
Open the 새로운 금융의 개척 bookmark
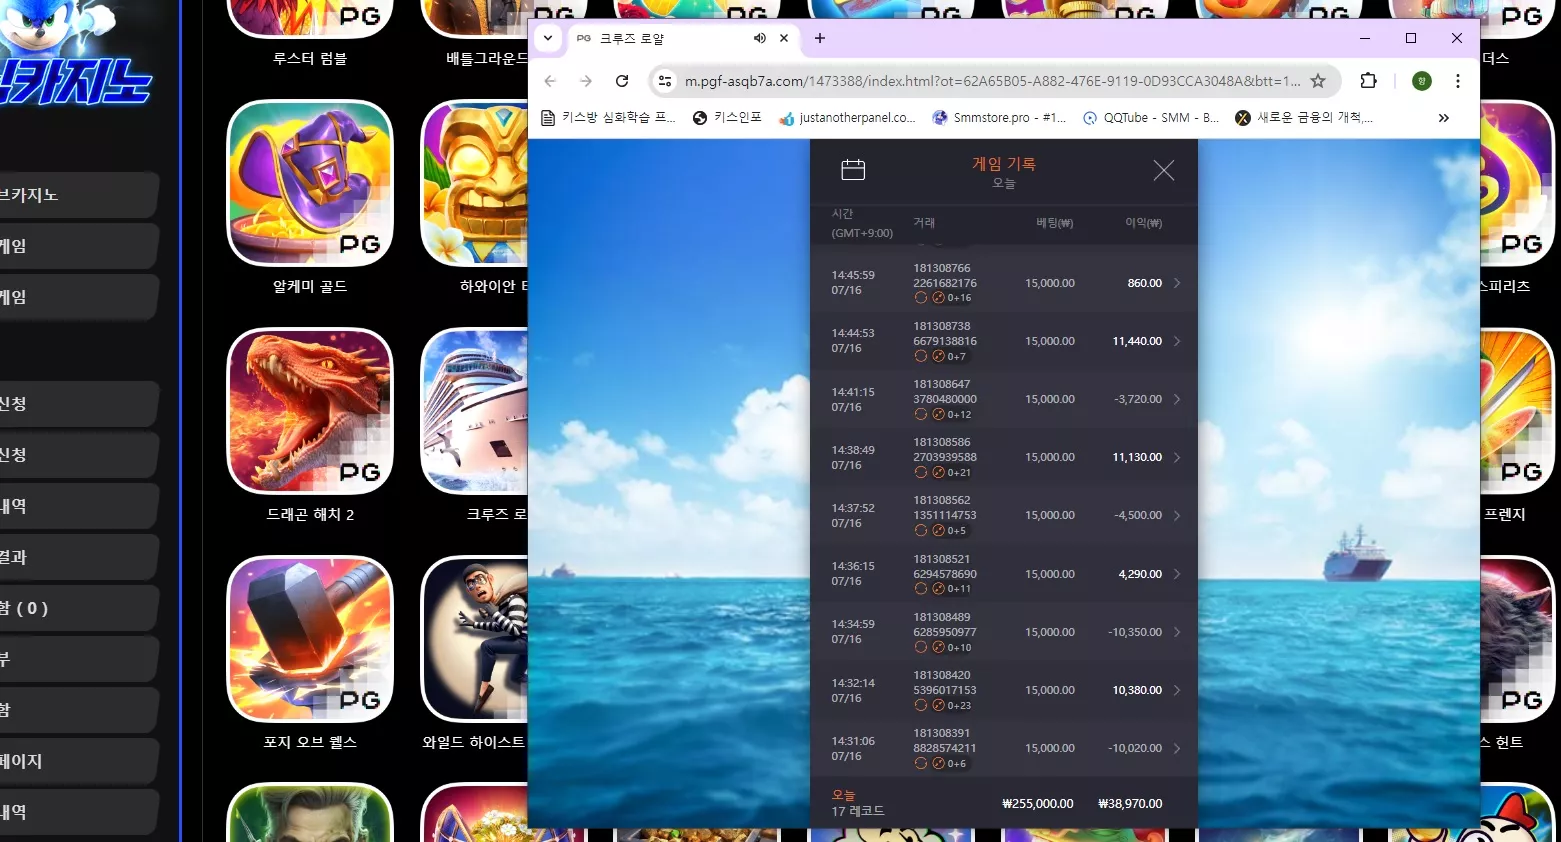pyautogui.click(x=1304, y=118)
